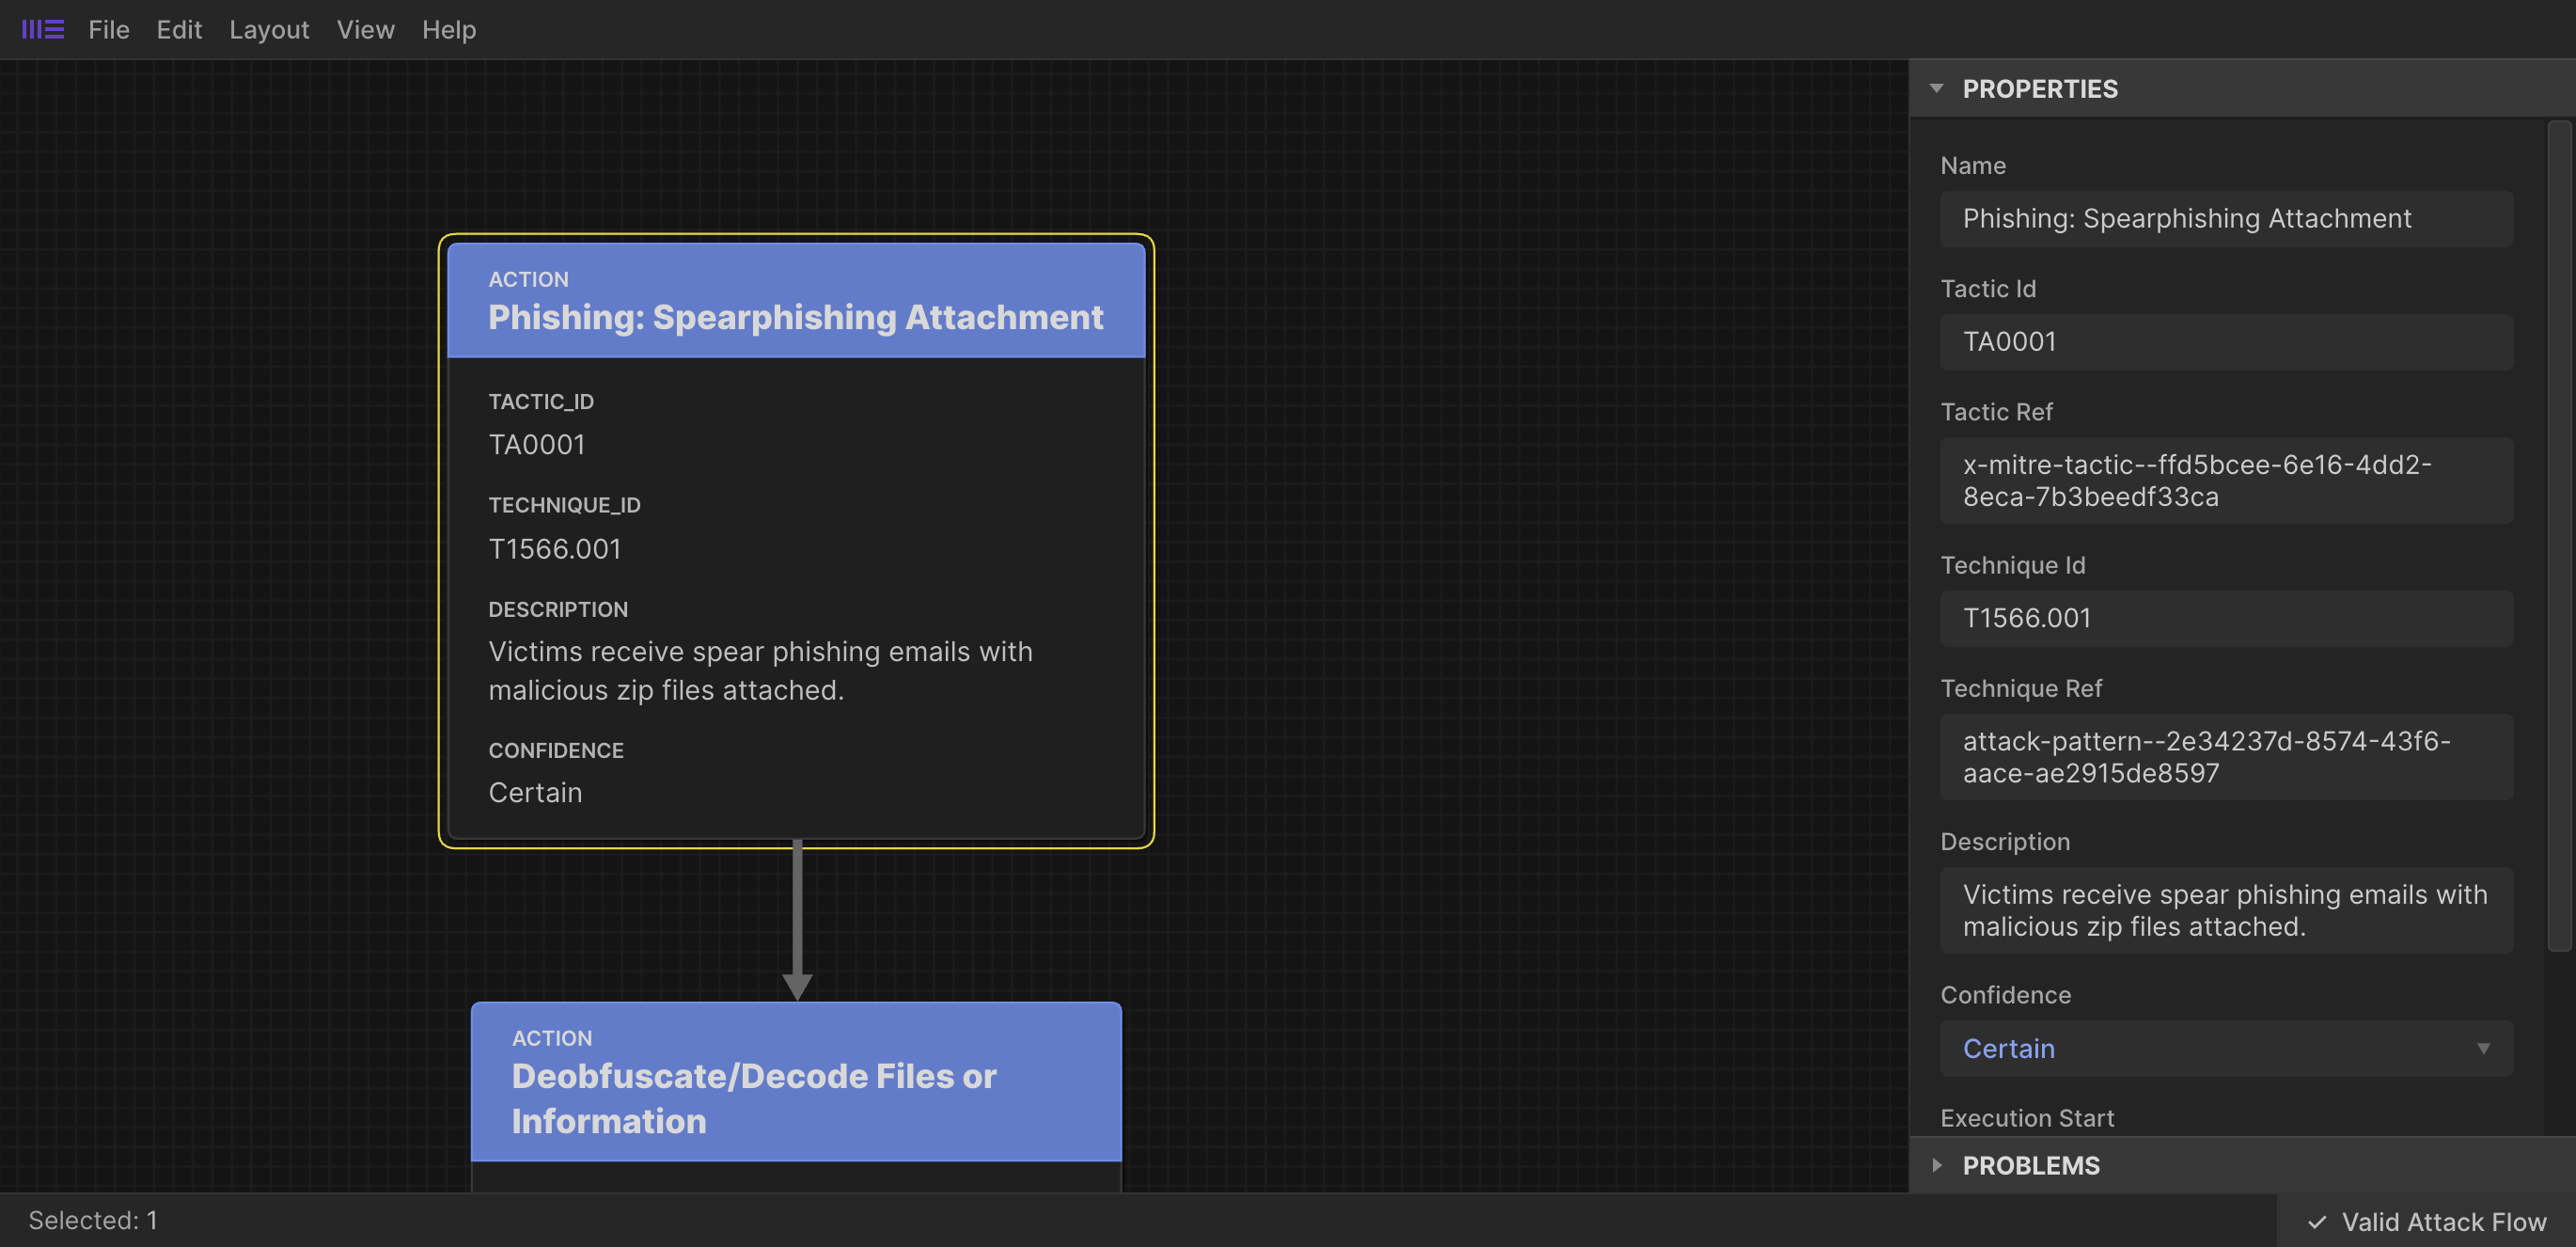Open the Confidence dropdown
2576x1247 pixels.
click(2225, 1048)
